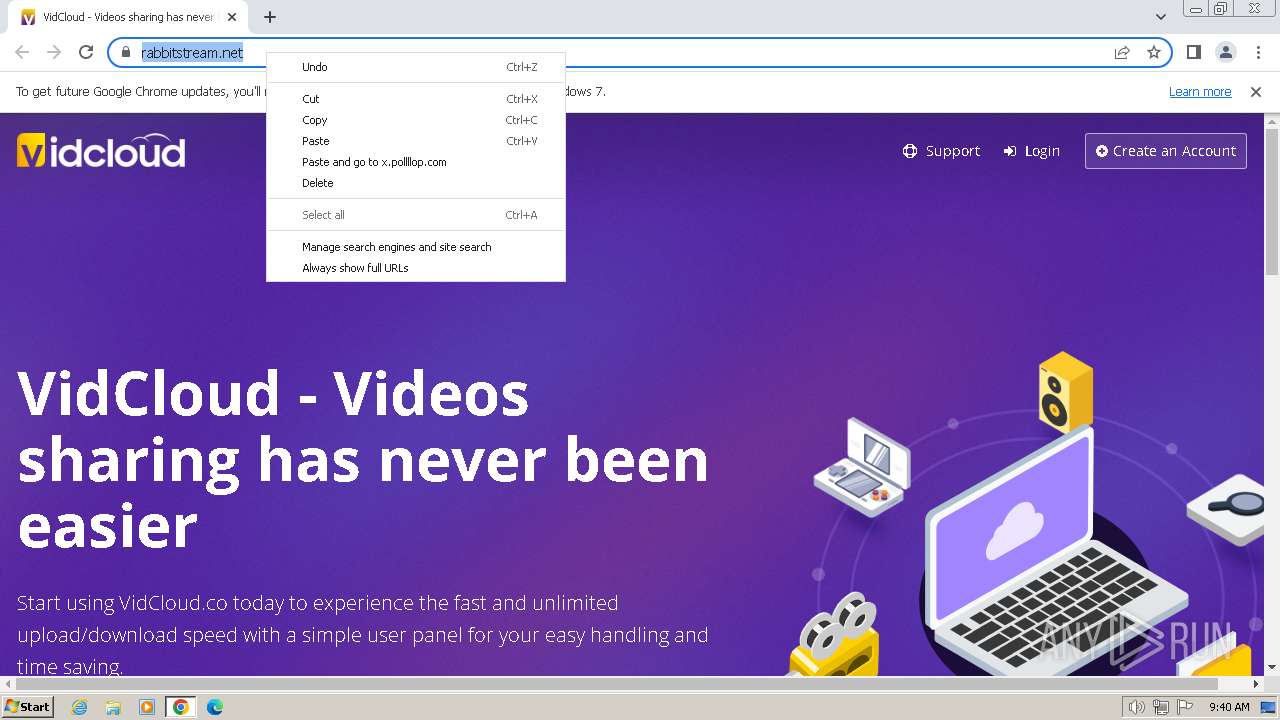Open Internet Explorer from the taskbar
The width and height of the screenshot is (1280, 720).
79,707
